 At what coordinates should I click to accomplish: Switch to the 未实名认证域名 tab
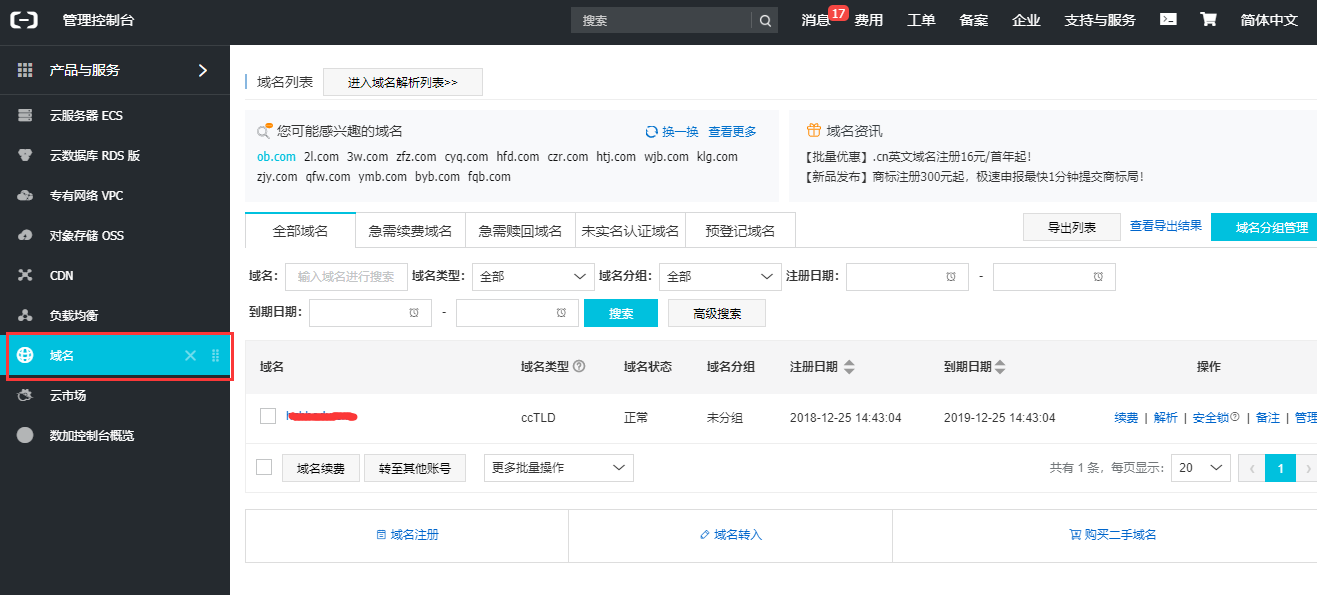tap(630, 230)
